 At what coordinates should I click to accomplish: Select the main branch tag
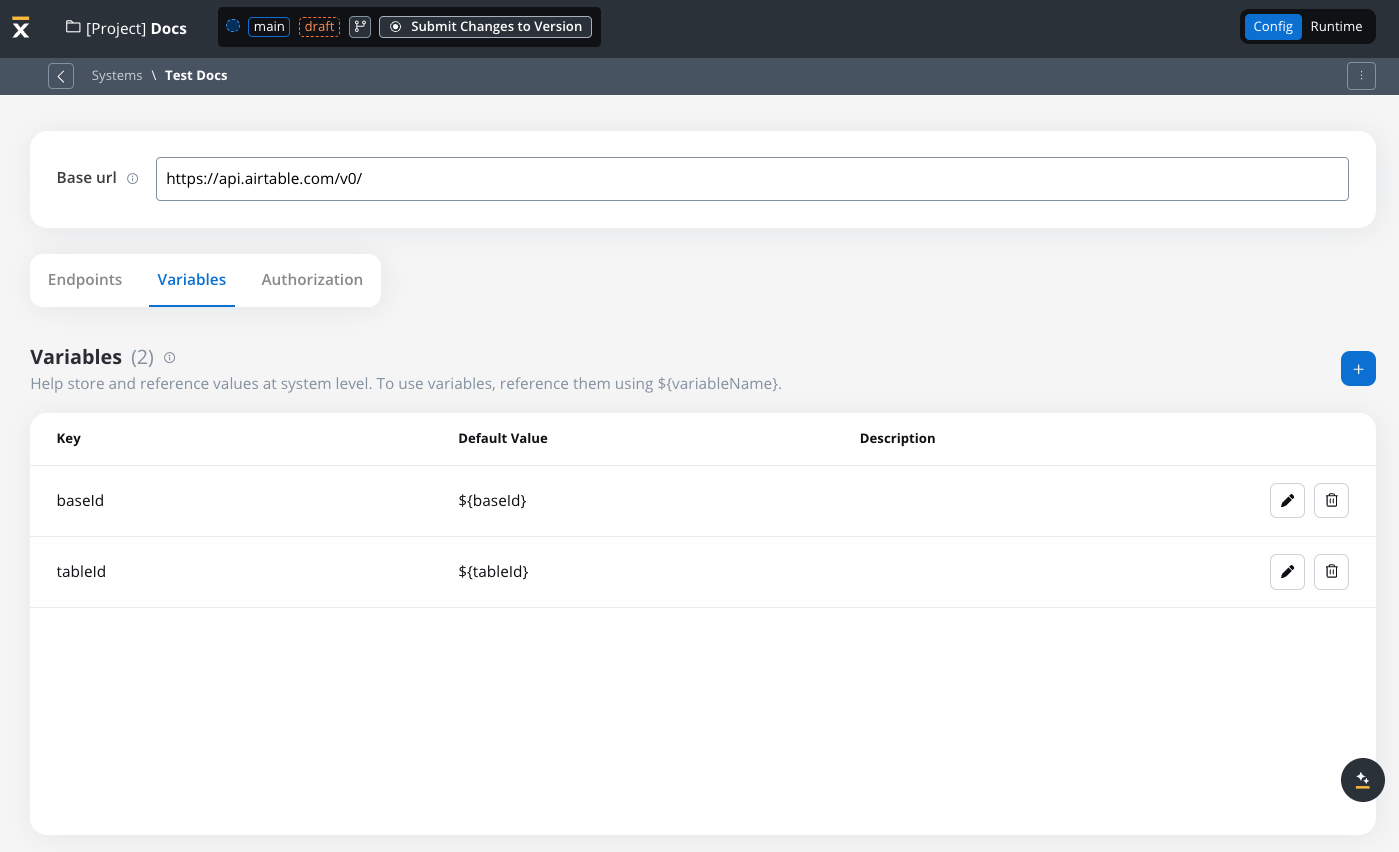269,27
